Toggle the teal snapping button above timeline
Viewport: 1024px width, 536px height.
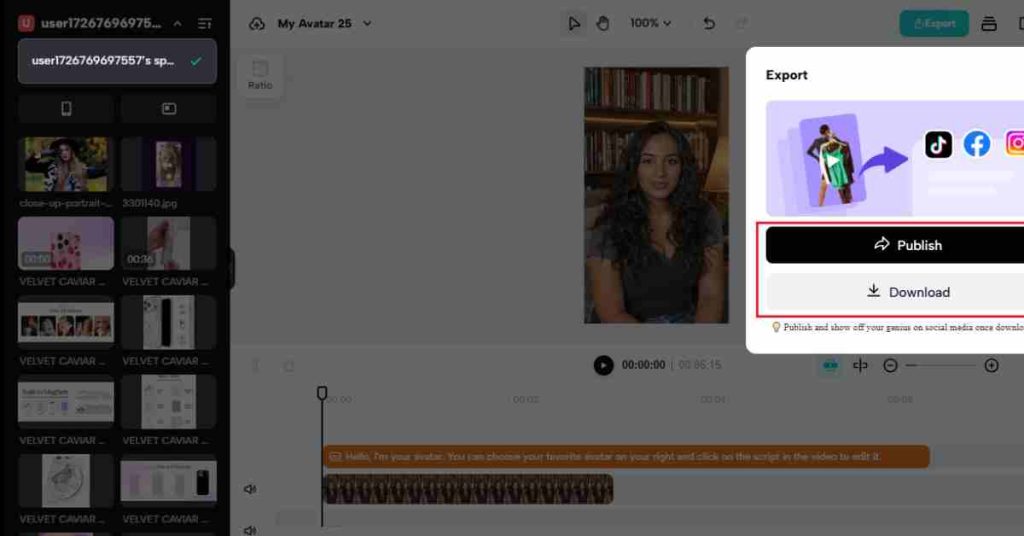pos(830,366)
